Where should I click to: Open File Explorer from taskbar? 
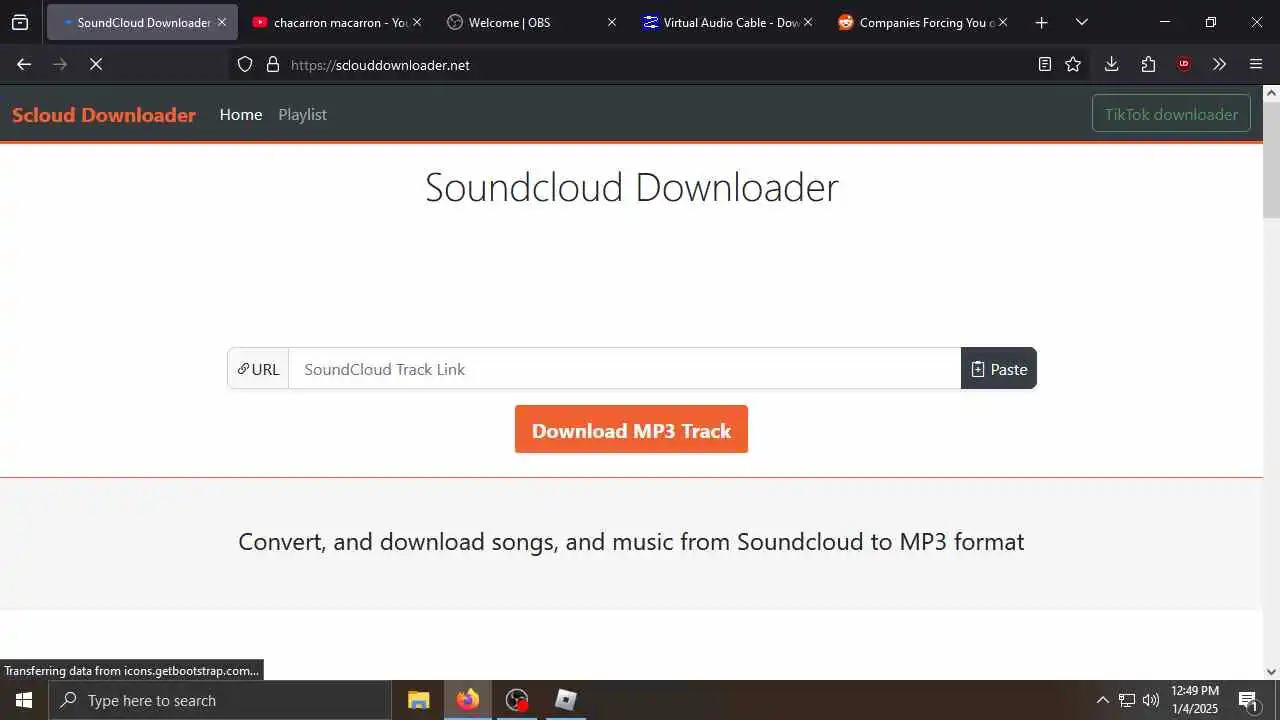pyautogui.click(x=419, y=700)
